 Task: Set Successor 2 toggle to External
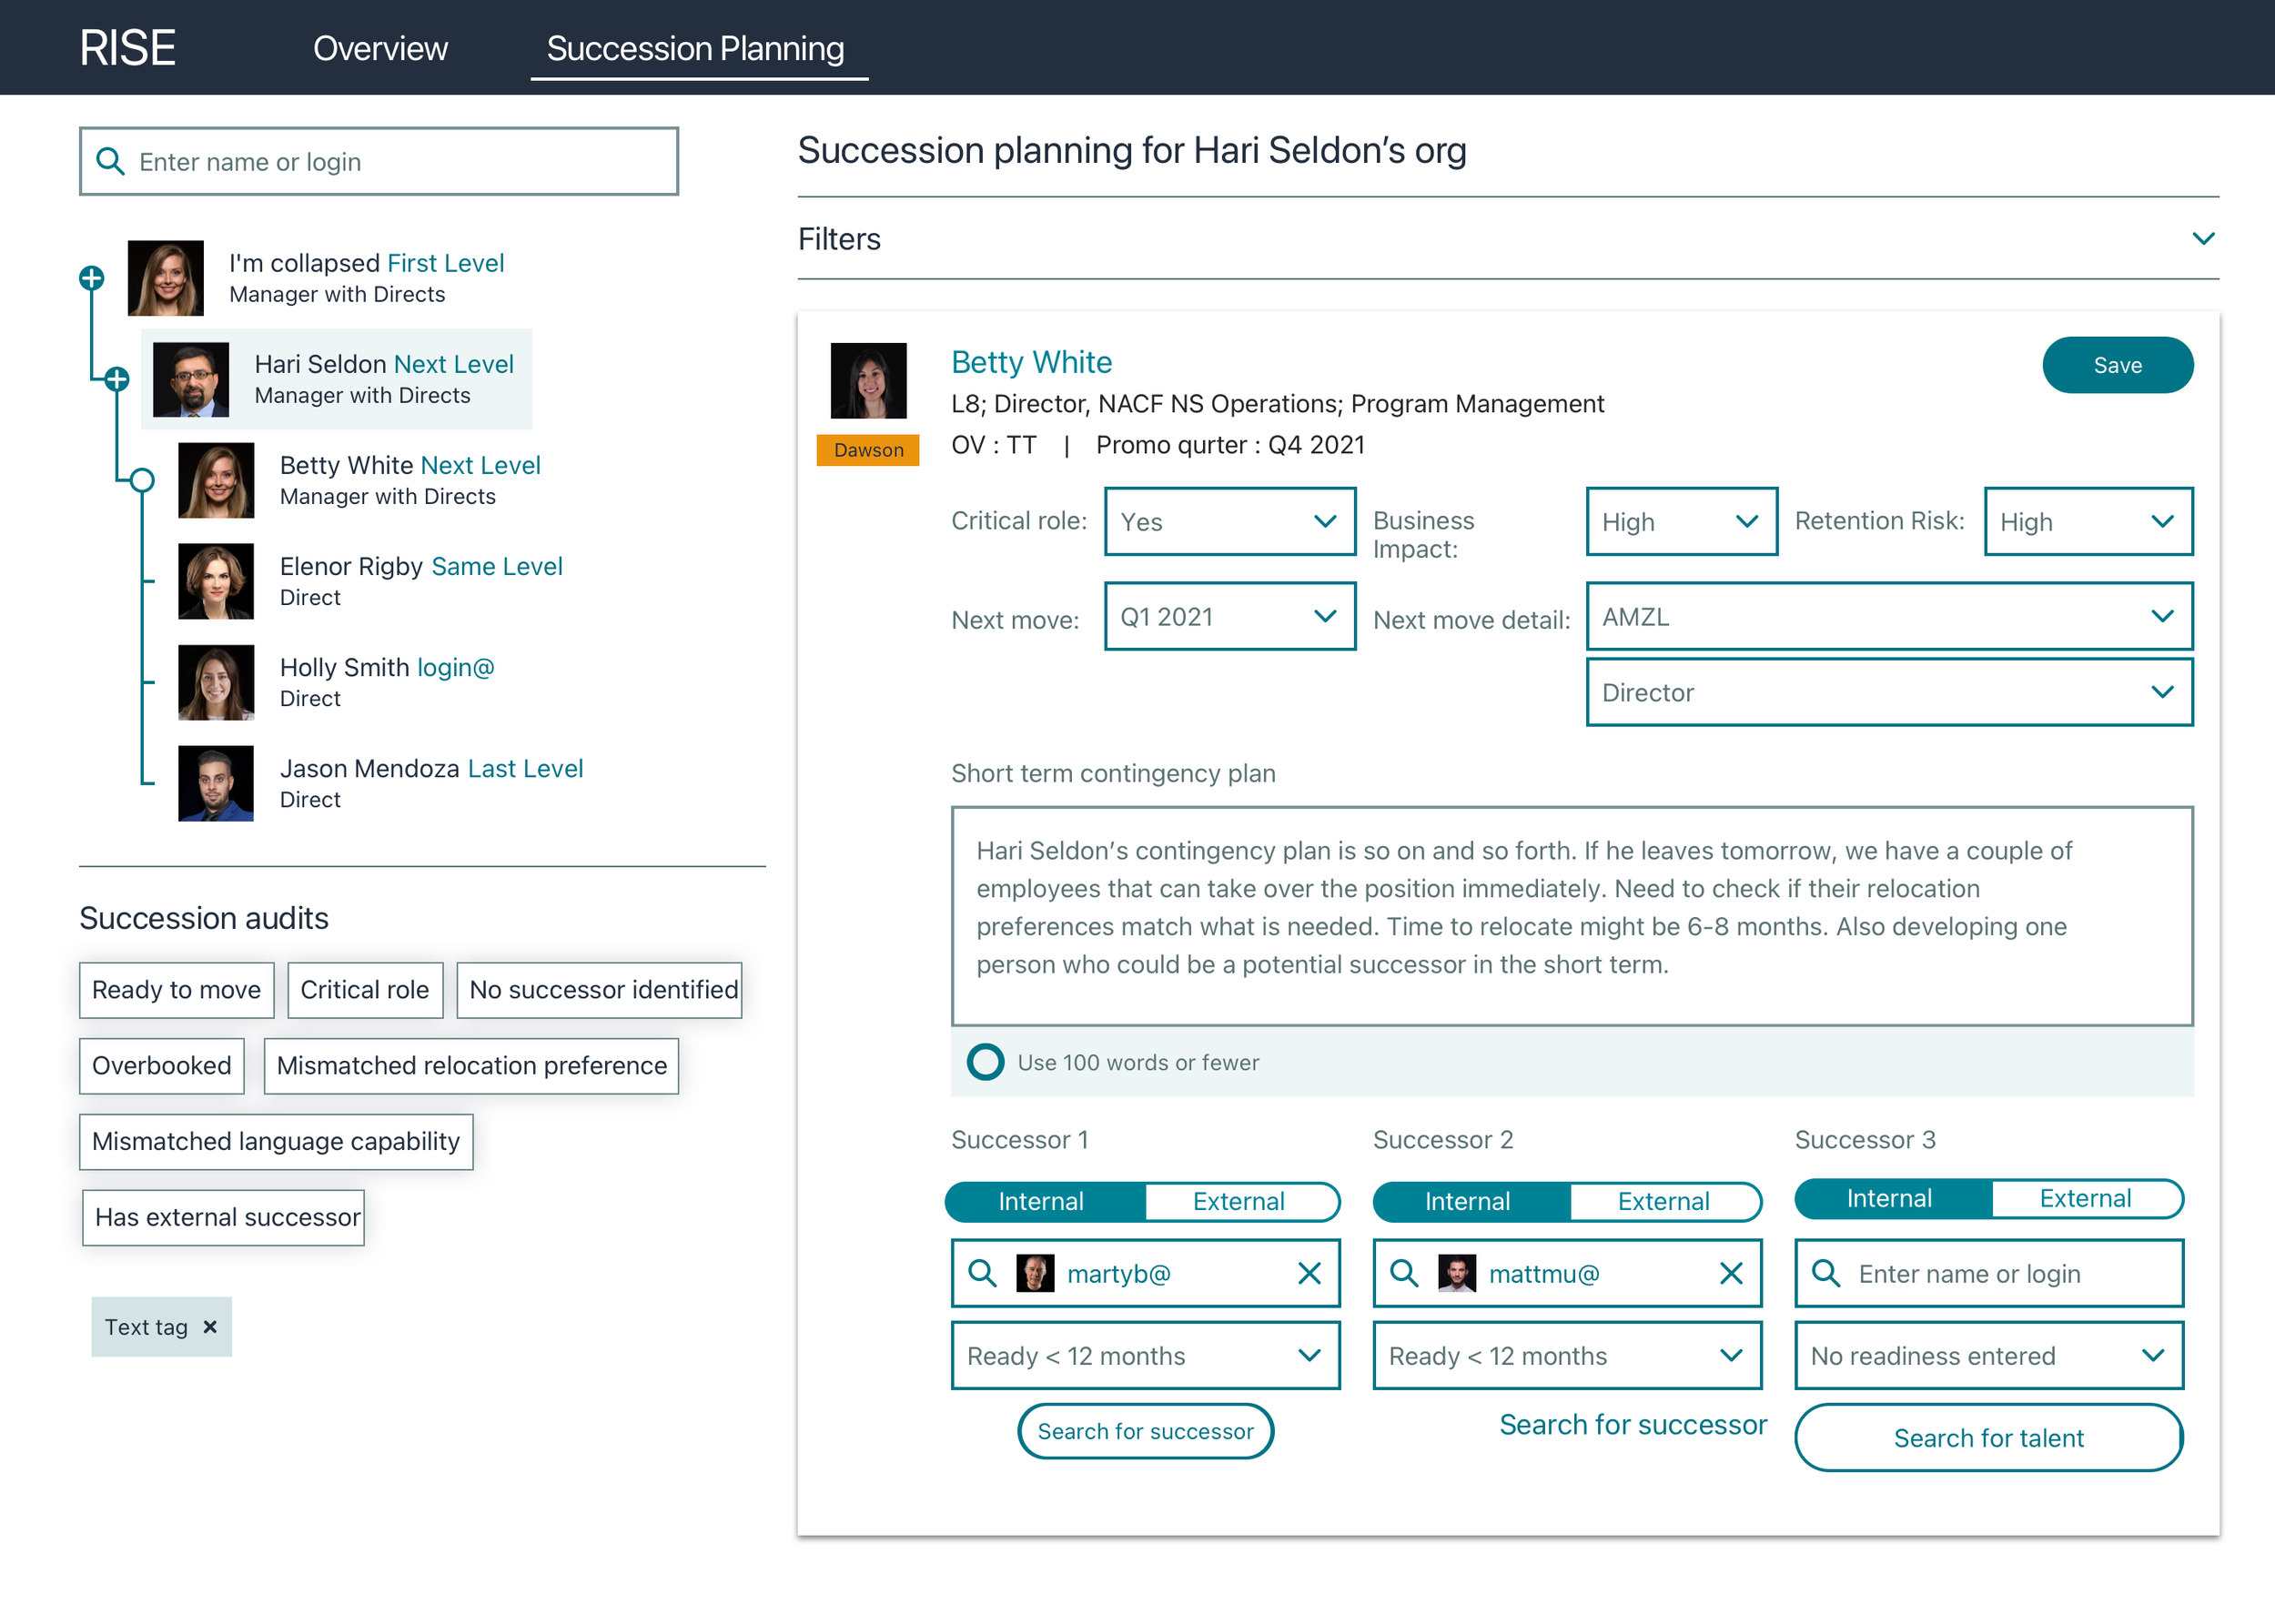1663,1201
